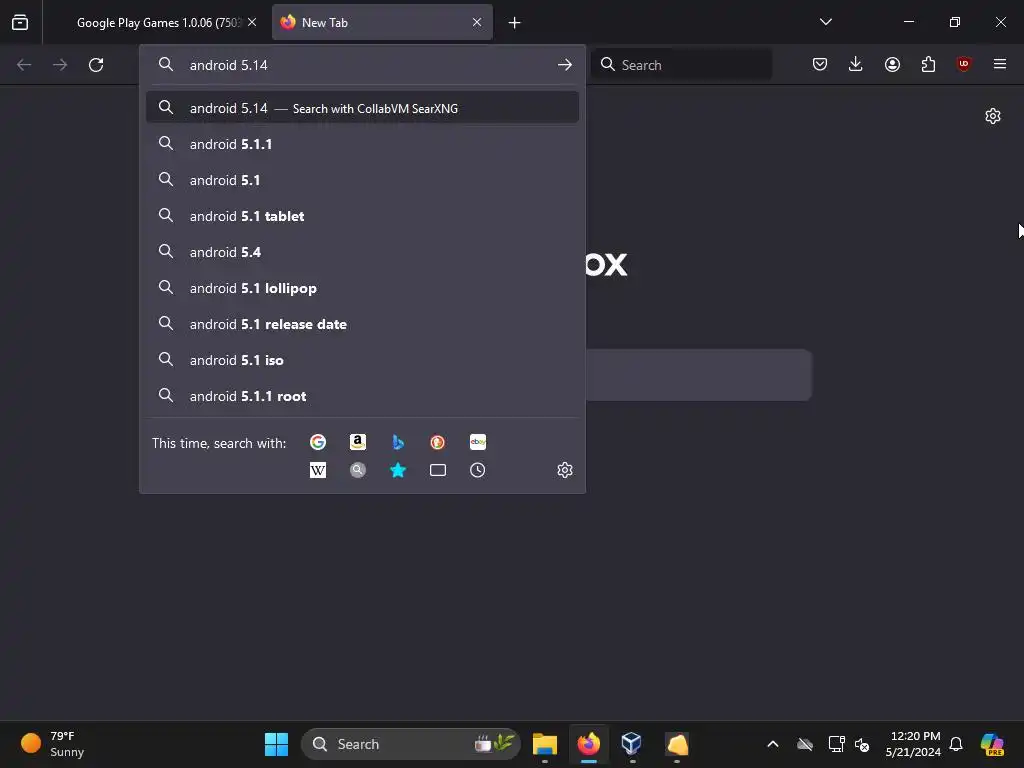Select the New Tab tab

pyautogui.click(x=382, y=22)
